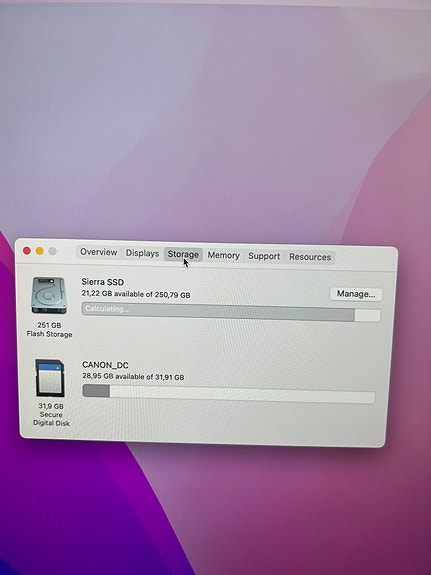This screenshot has width=431, height=575.
Task: Select the Storage tab
Action: click(183, 254)
